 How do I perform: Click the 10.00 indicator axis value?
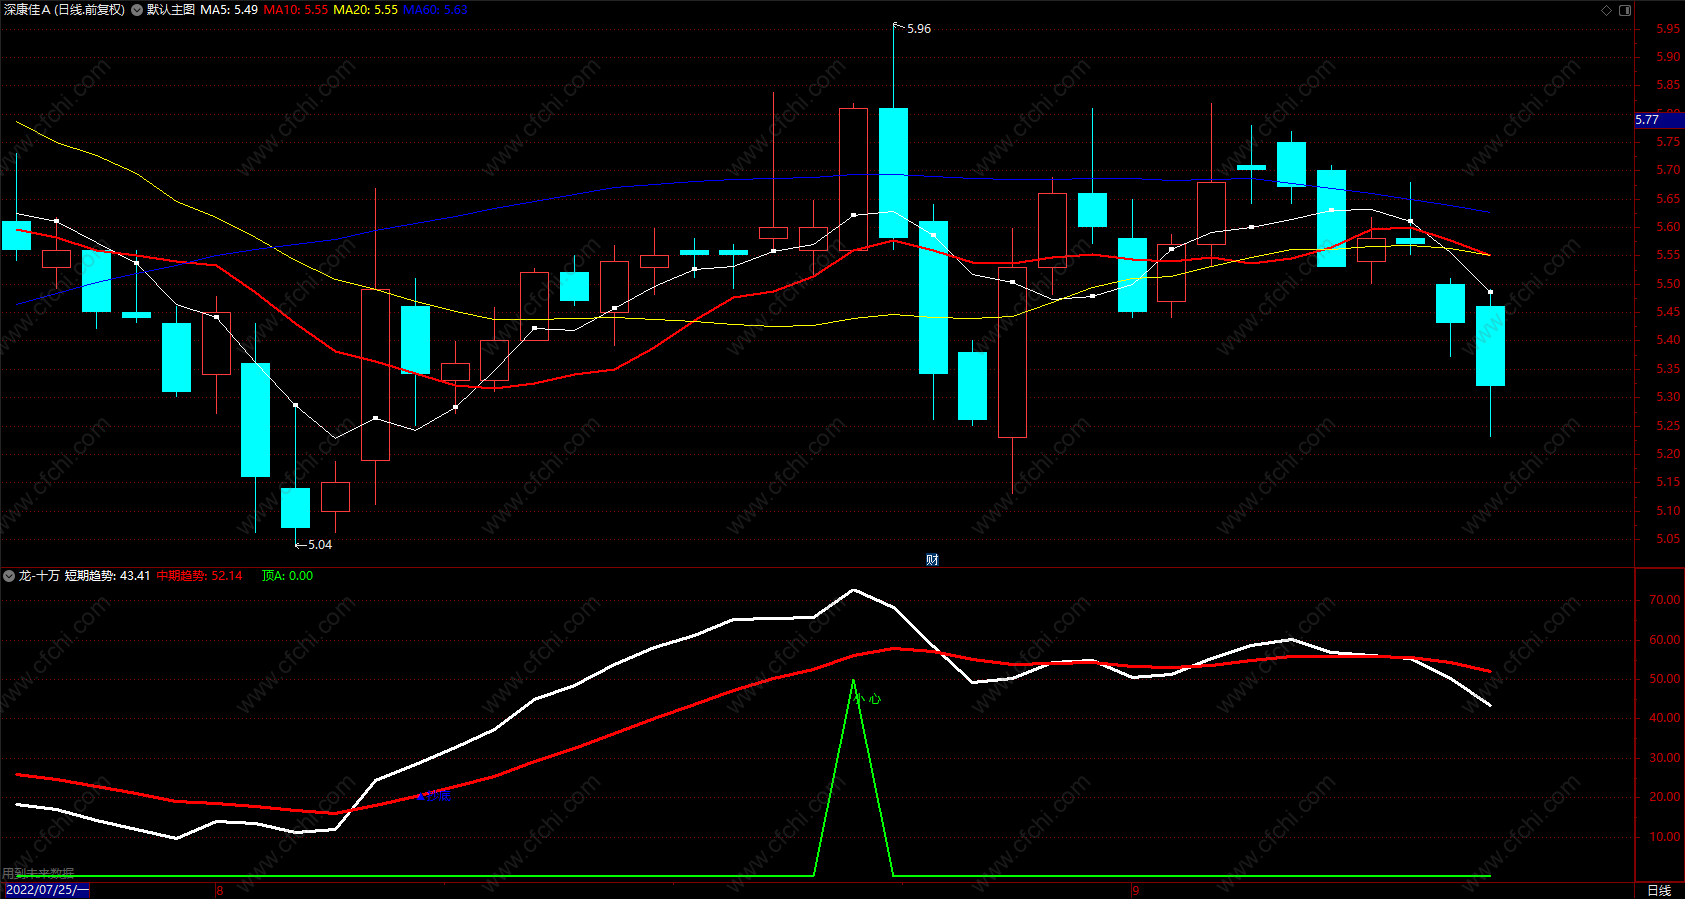pyautogui.click(x=1665, y=837)
